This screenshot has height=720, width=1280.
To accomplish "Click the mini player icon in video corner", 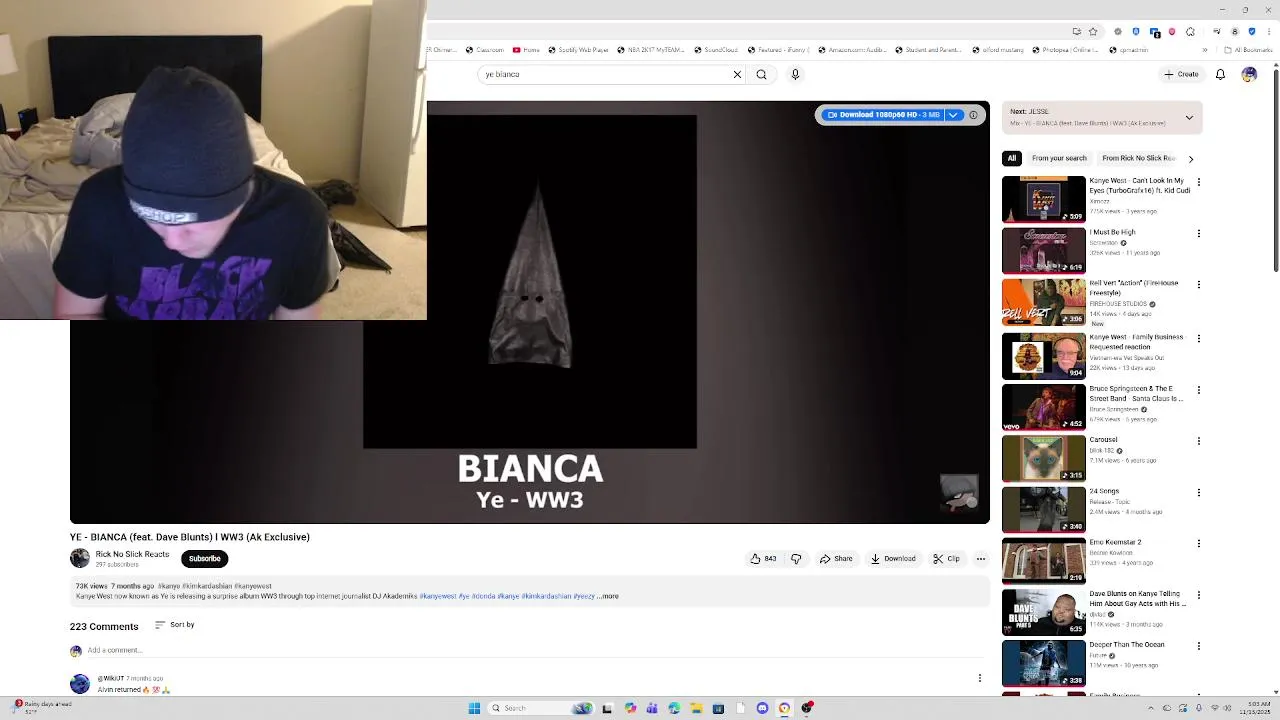I will point(959,492).
